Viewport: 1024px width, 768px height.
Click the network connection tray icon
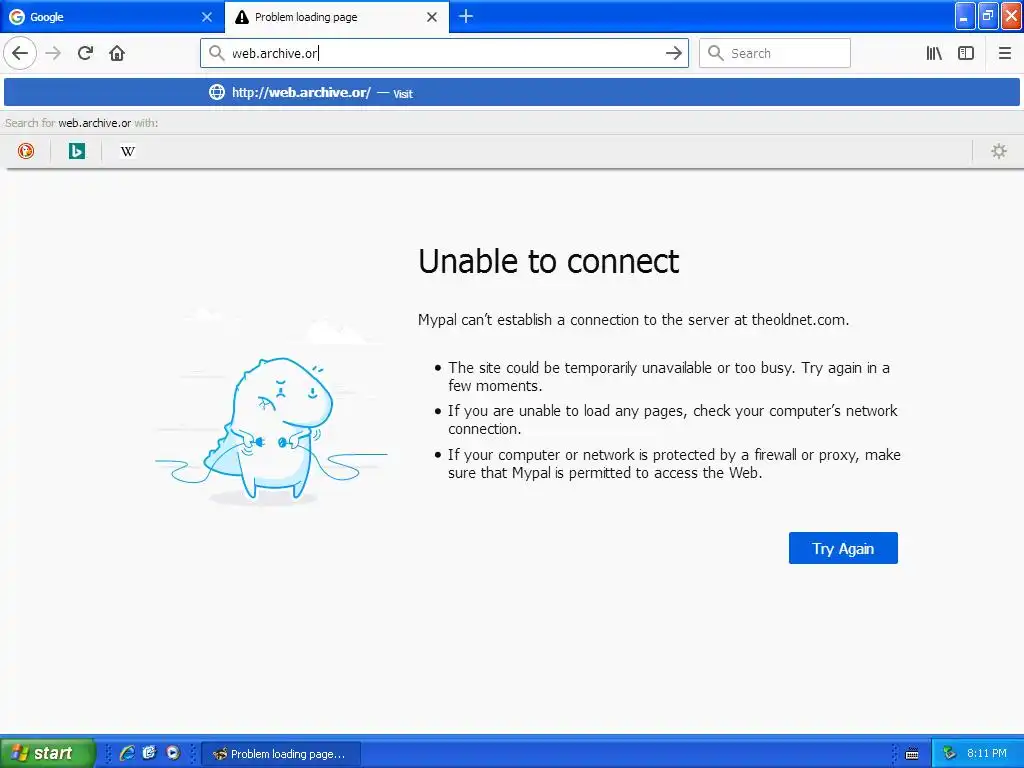click(x=949, y=754)
